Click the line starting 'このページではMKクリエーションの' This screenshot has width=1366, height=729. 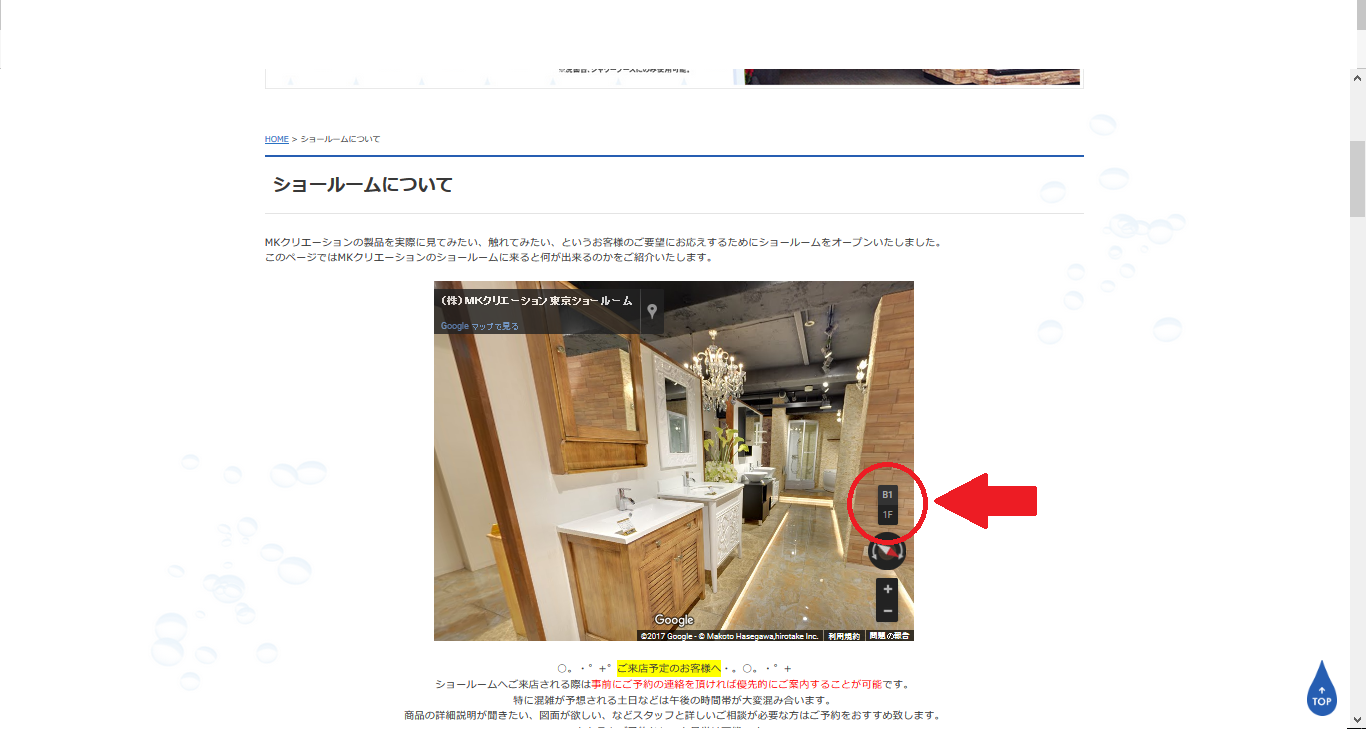tap(489, 257)
